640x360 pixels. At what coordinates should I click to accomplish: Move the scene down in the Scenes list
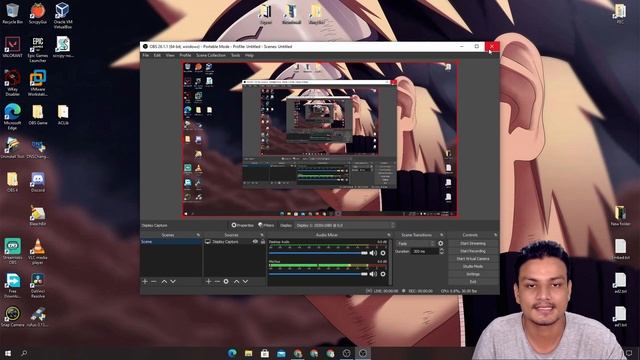click(173, 282)
